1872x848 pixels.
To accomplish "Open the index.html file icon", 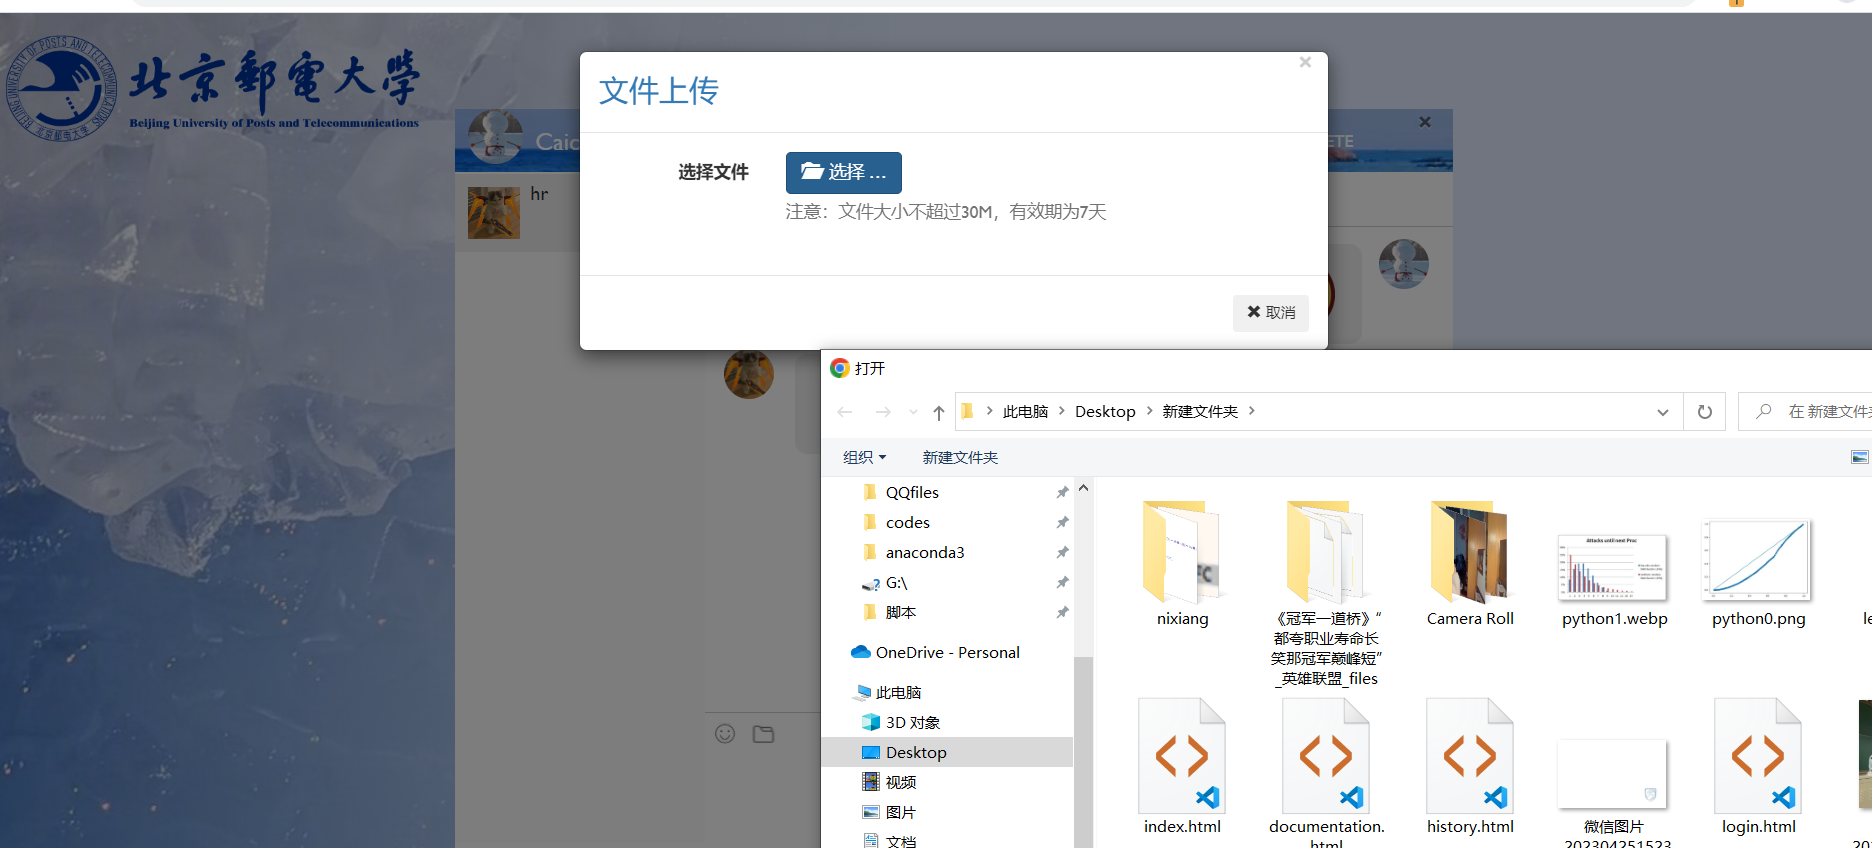I will pyautogui.click(x=1182, y=756).
